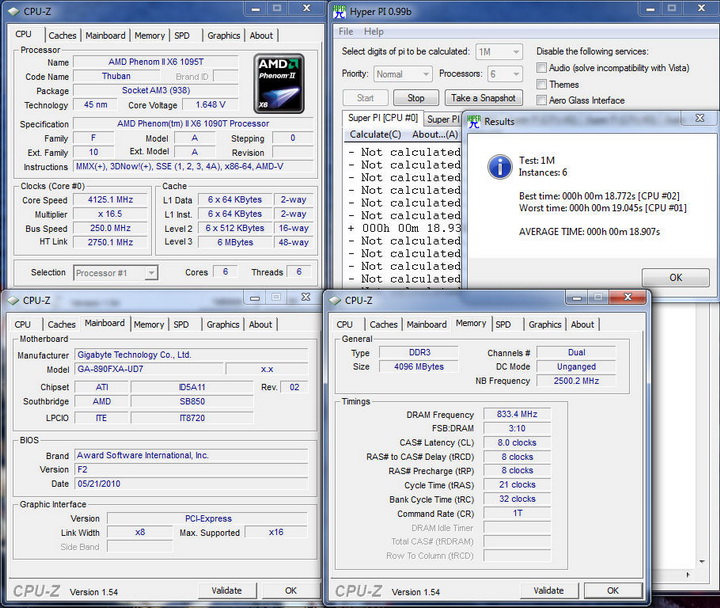This screenshot has height=608, width=720.
Task: Click the NB Frequency value 2500.2 MHz
Action: (576, 381)
